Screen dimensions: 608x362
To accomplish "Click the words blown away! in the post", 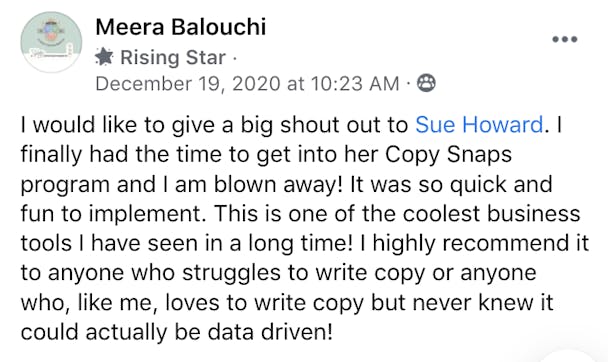I will point(278,184).
